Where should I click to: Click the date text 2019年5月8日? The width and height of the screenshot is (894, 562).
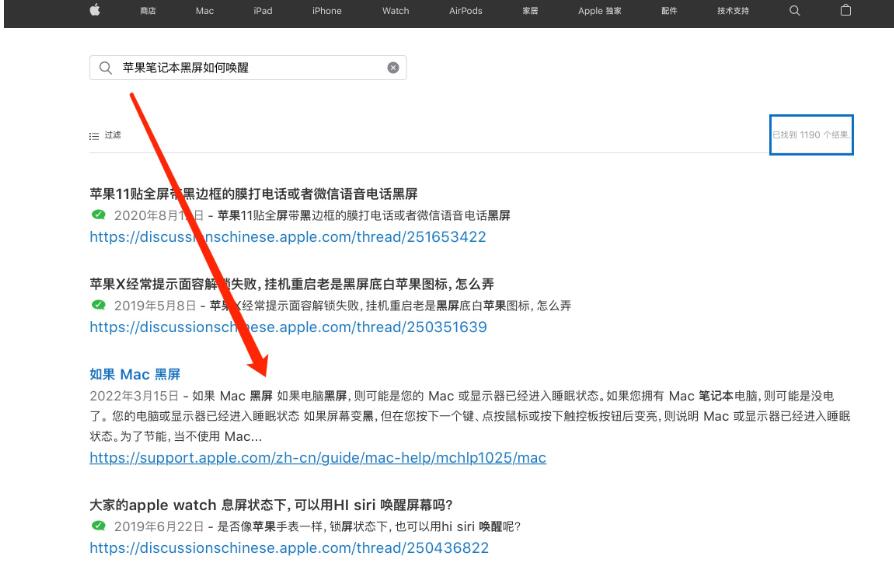coord(155,306)
